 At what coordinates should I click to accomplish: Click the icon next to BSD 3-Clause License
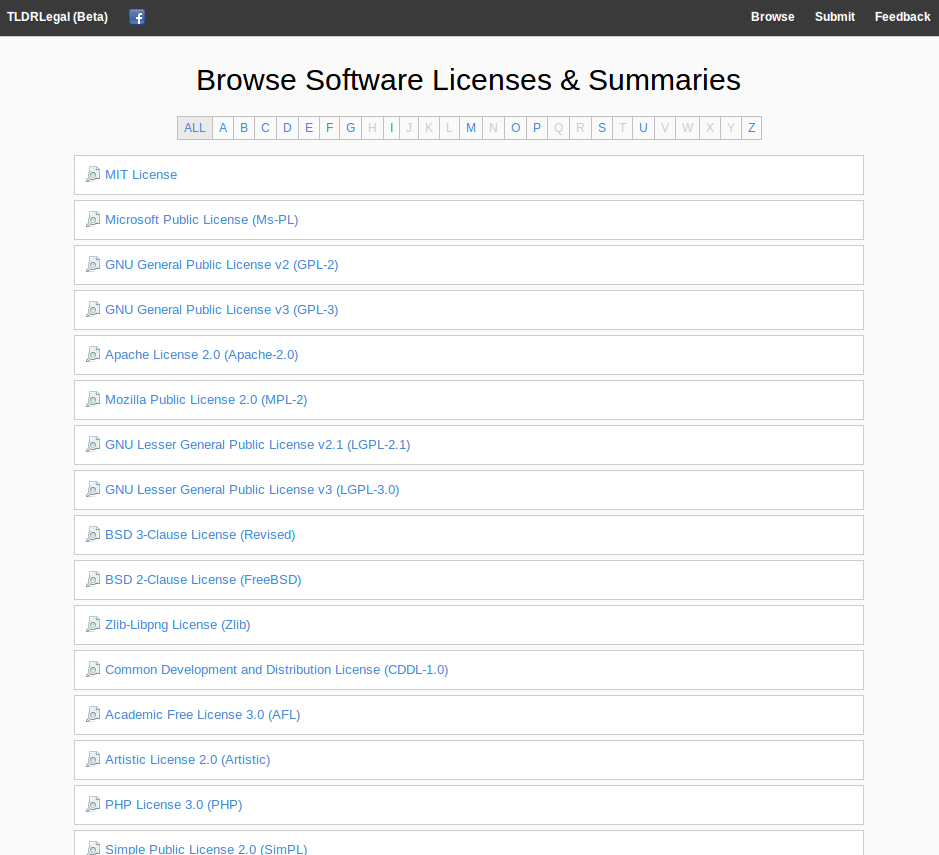pyautogui.click(x=93, y=534)
